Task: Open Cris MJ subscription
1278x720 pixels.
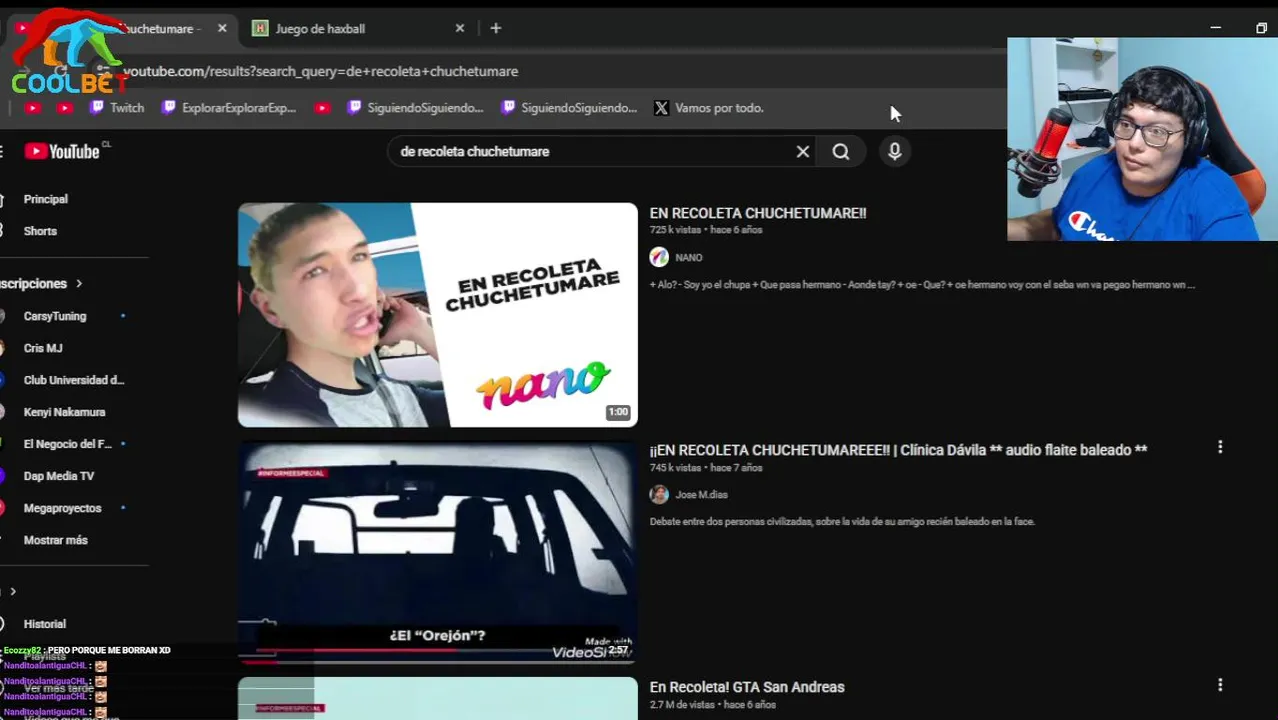Action: pos(43,348)
